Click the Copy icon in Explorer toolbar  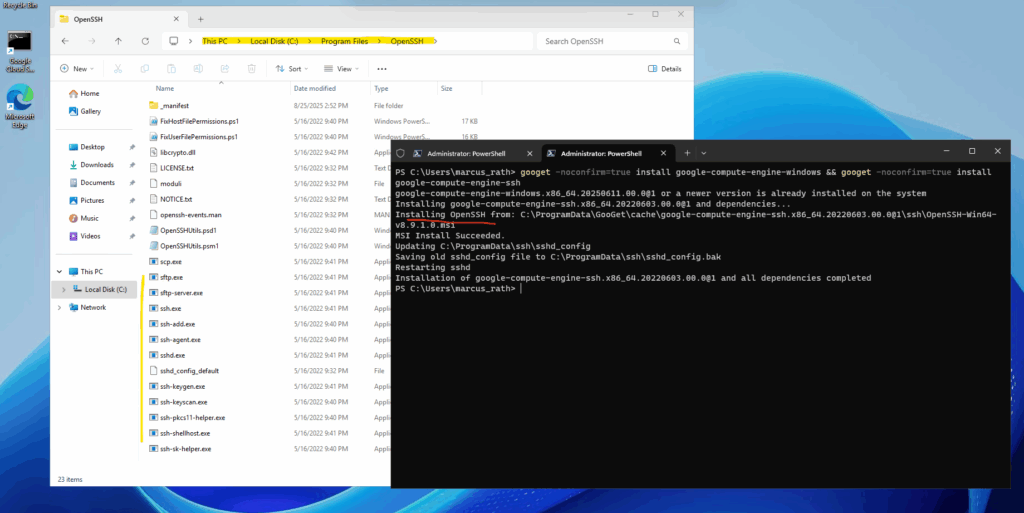pyautogui.click(x=144, y=69)
